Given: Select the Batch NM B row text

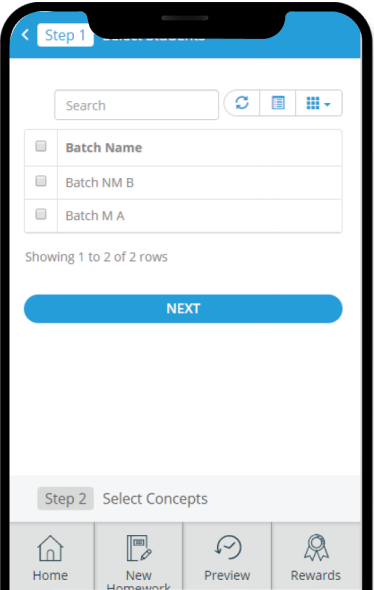Looking at the screenshot, I should tap(100, 182).
